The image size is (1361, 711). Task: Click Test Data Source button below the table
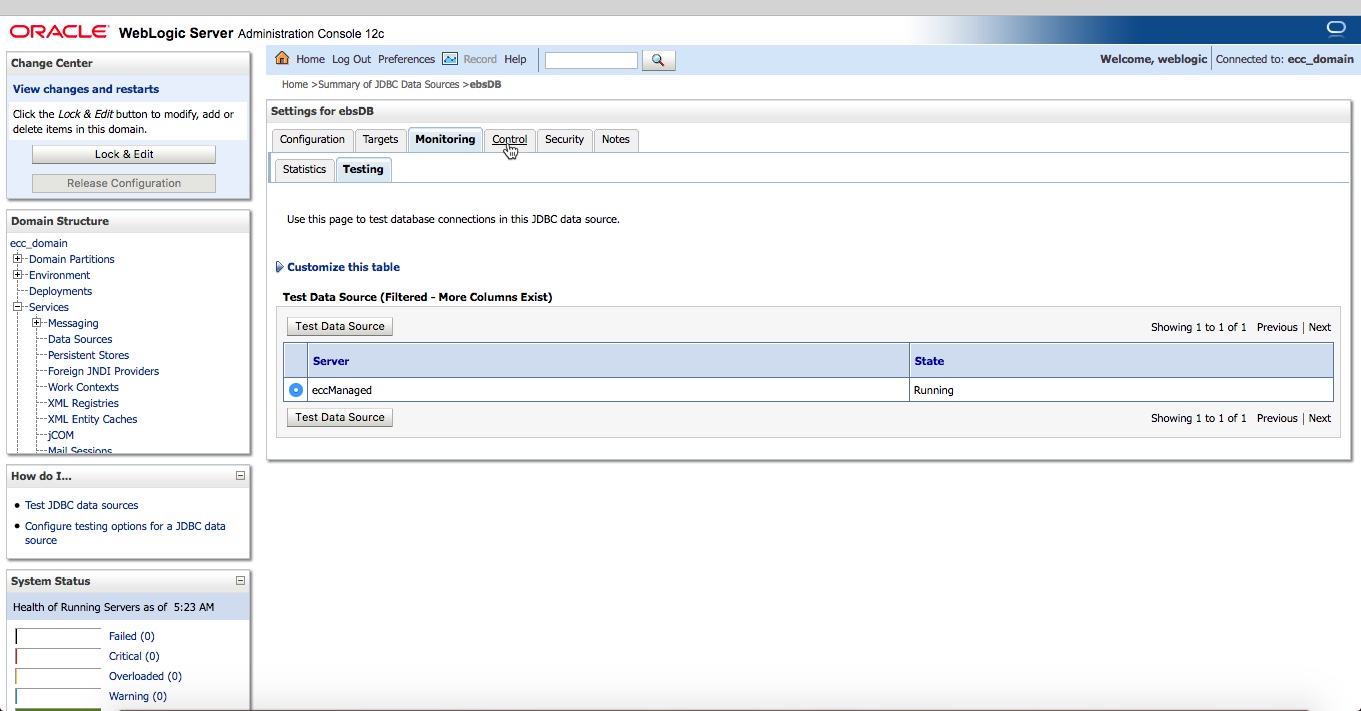340,417
